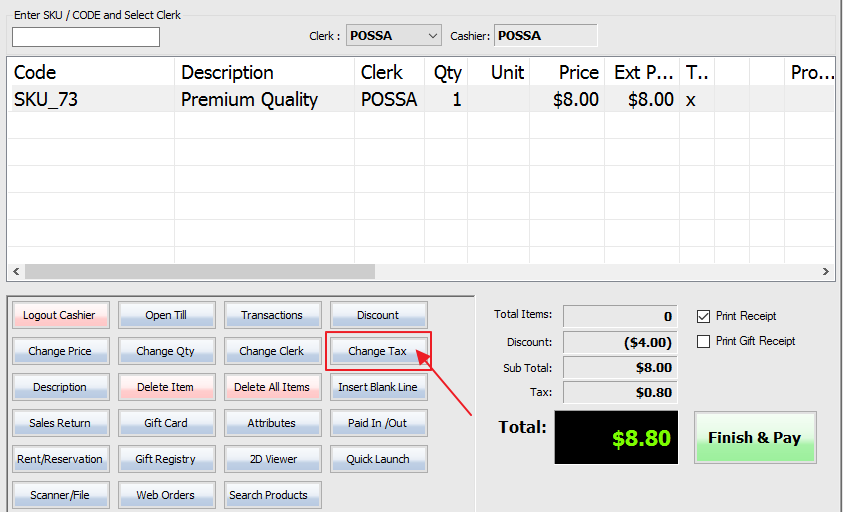Viewport: 843px width, 512px height.
Task: Click the quantity 1 cell
Action: click(446, 99)
